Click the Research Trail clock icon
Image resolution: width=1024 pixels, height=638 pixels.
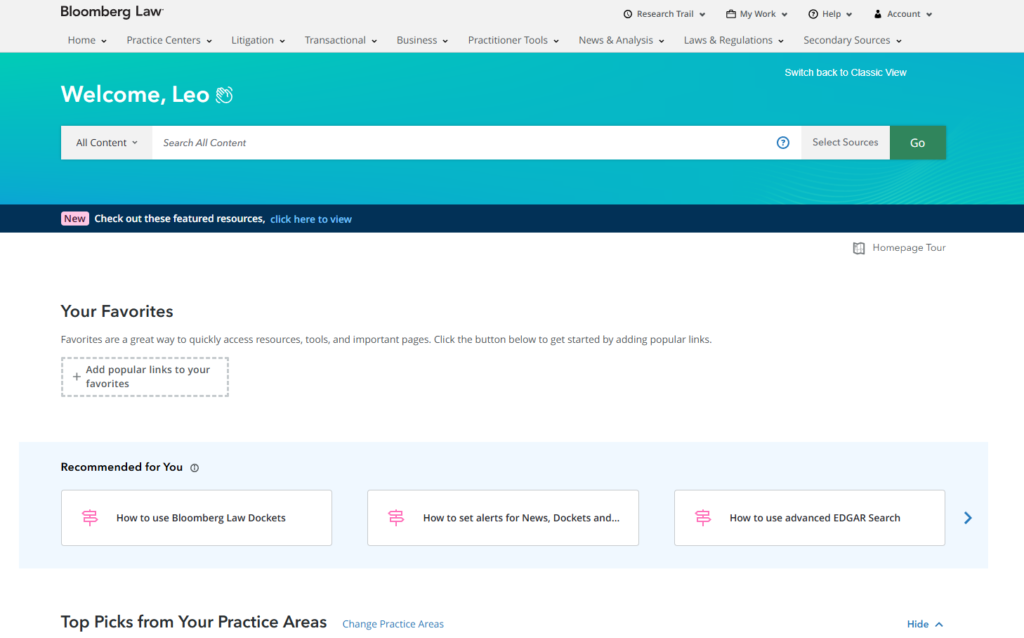click(628, 15)
